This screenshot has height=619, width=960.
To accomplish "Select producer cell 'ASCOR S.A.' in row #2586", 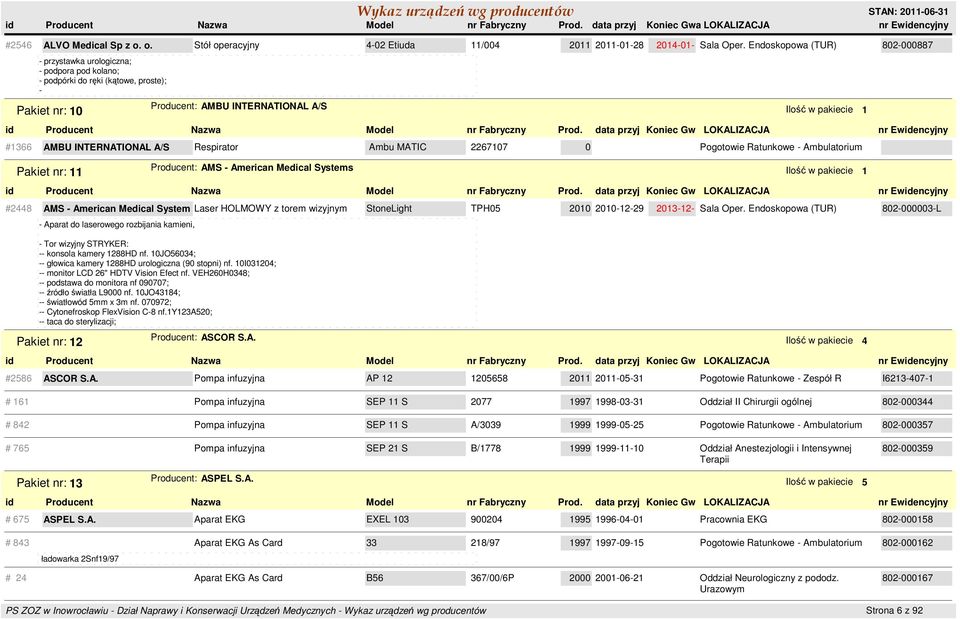I will click(x=116, y=379).
